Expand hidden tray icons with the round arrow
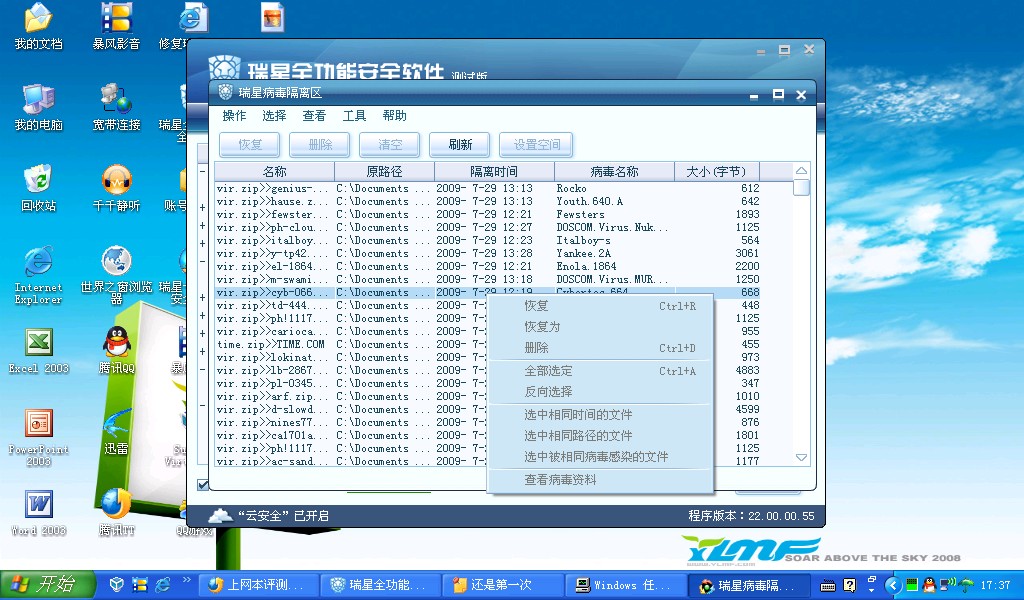This screenshot has height=600, width=1024. 893,585
